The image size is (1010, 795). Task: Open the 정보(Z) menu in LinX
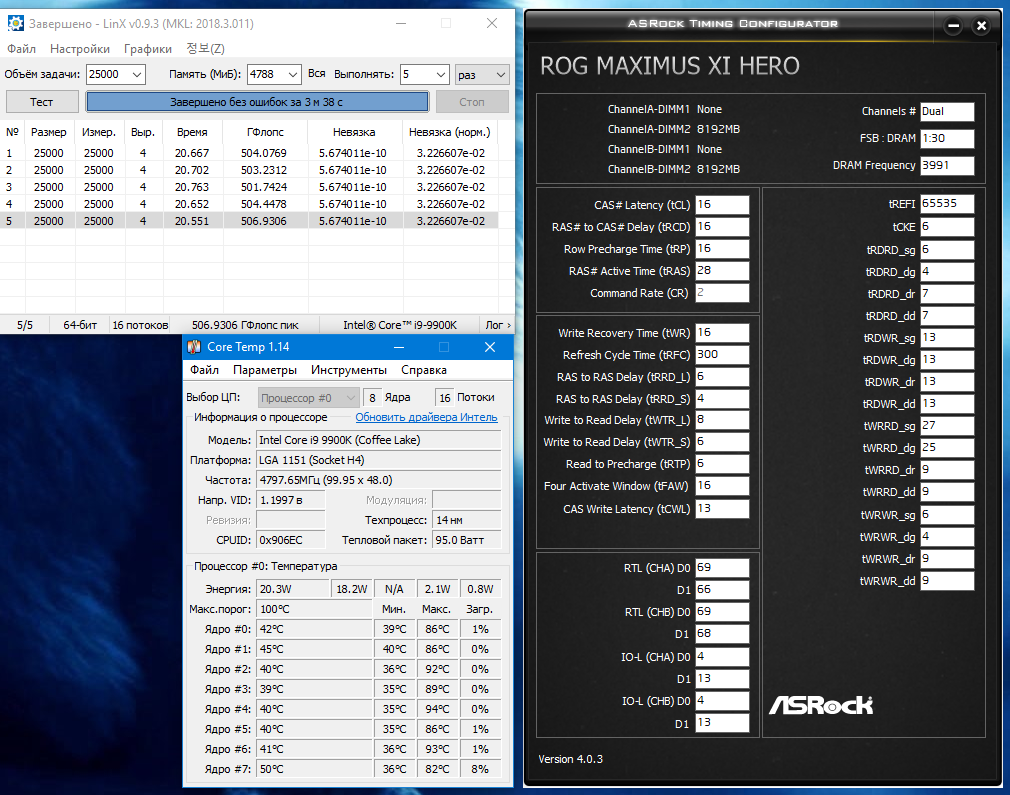coord(205,49)
